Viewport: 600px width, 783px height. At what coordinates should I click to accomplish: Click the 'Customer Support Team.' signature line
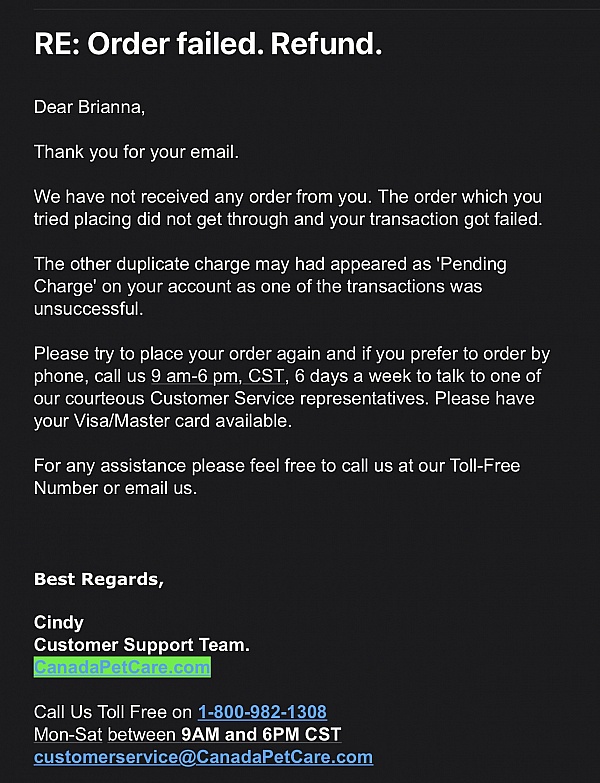point(142,645)
